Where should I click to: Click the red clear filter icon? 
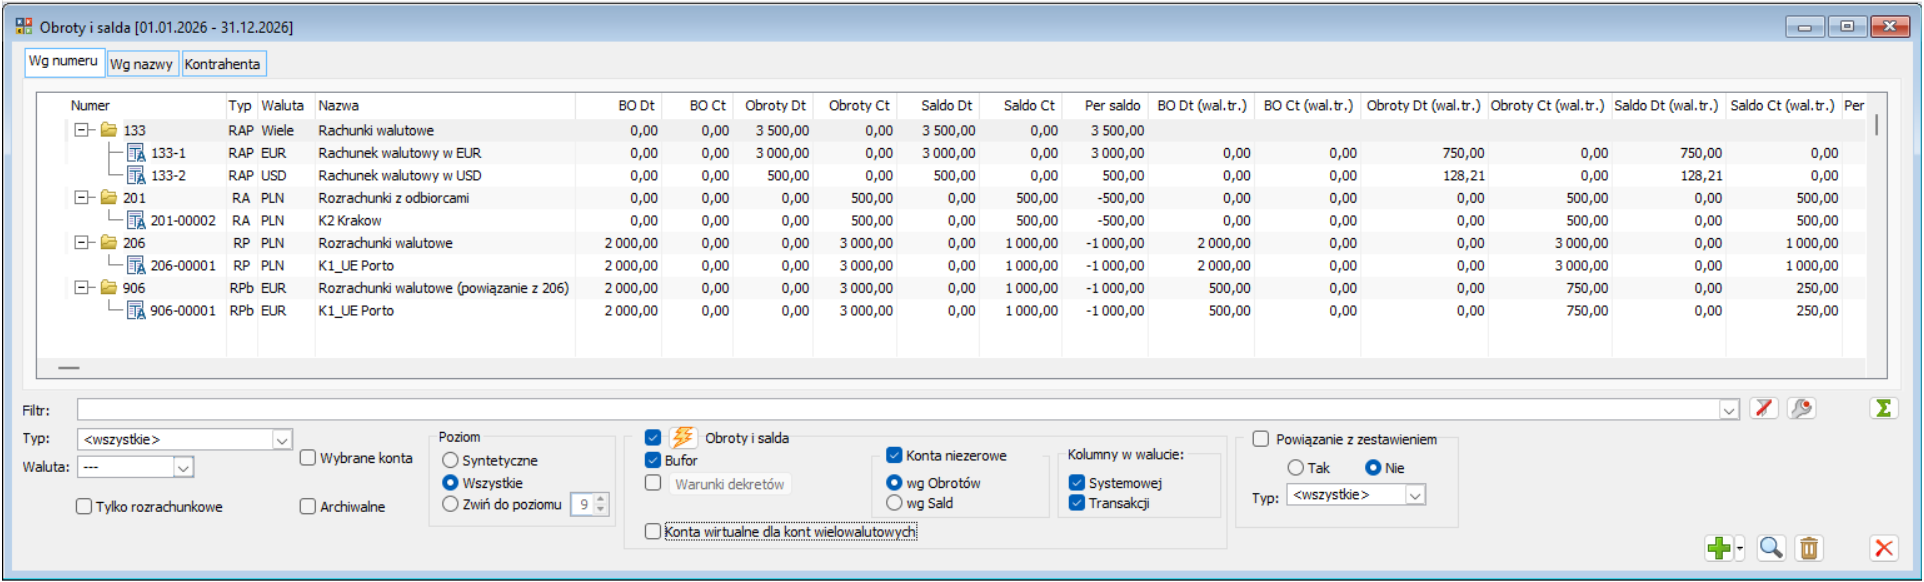tap(1764, 408)
